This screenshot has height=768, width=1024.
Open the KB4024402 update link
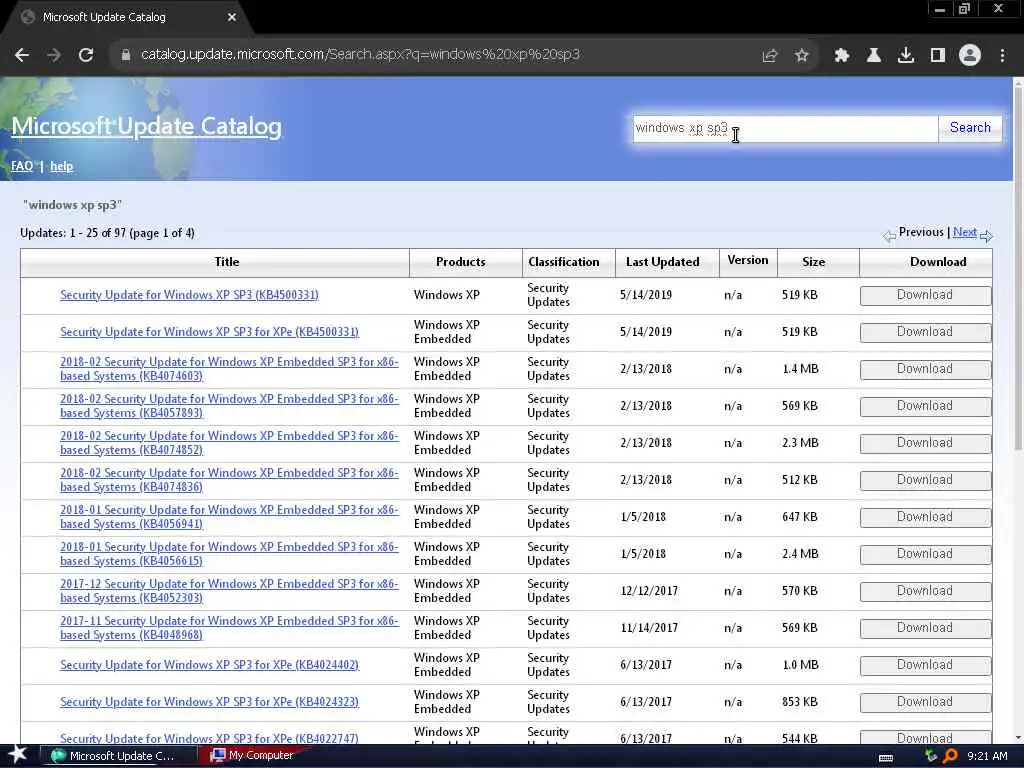(210, 665)
